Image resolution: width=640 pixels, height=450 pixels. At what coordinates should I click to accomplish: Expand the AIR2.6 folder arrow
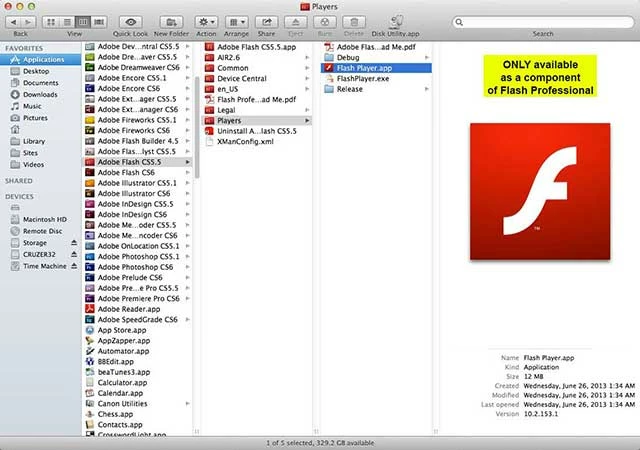click(307, 58)
